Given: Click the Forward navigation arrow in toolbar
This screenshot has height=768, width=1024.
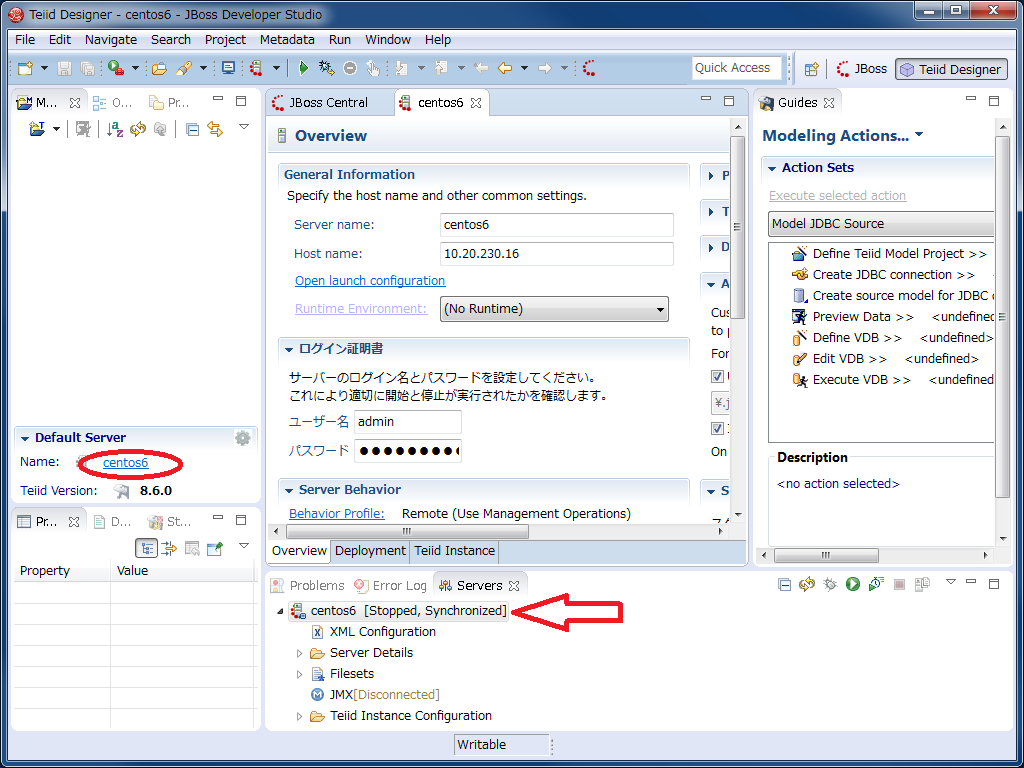Looking at the screenshot, I should click(545, 68).
